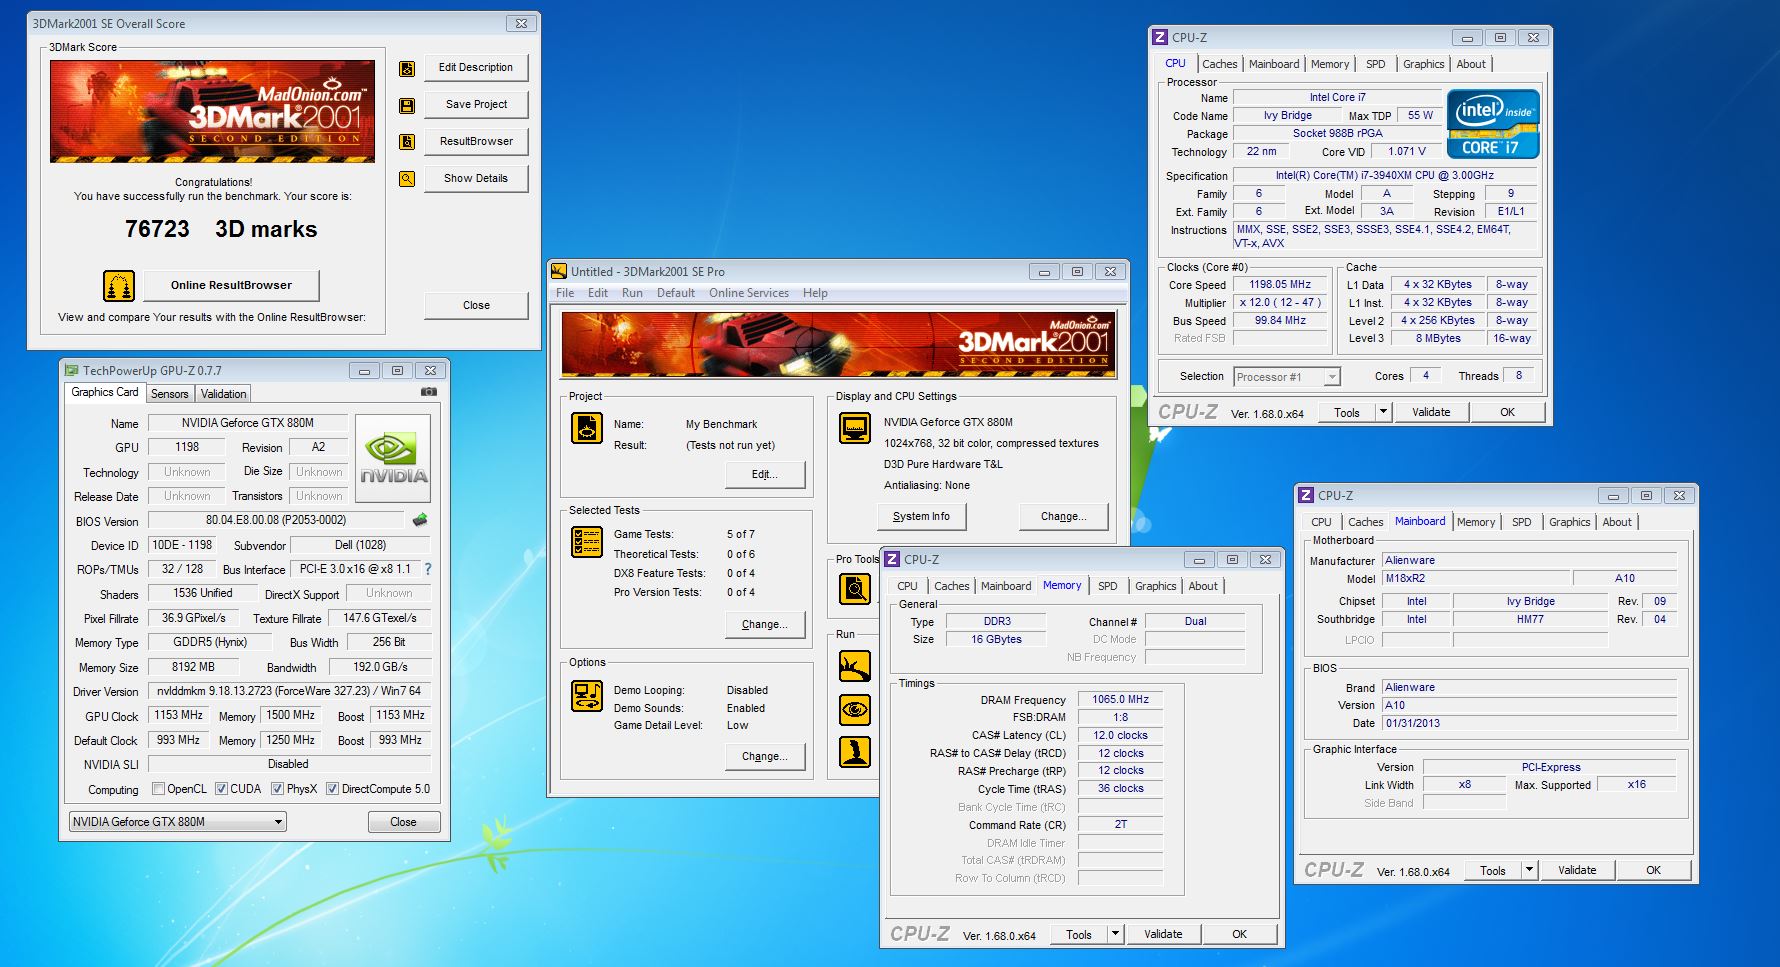Click the BIOS Version field in GPU-Z
The image size is (1780, 967).
point(276,521)
